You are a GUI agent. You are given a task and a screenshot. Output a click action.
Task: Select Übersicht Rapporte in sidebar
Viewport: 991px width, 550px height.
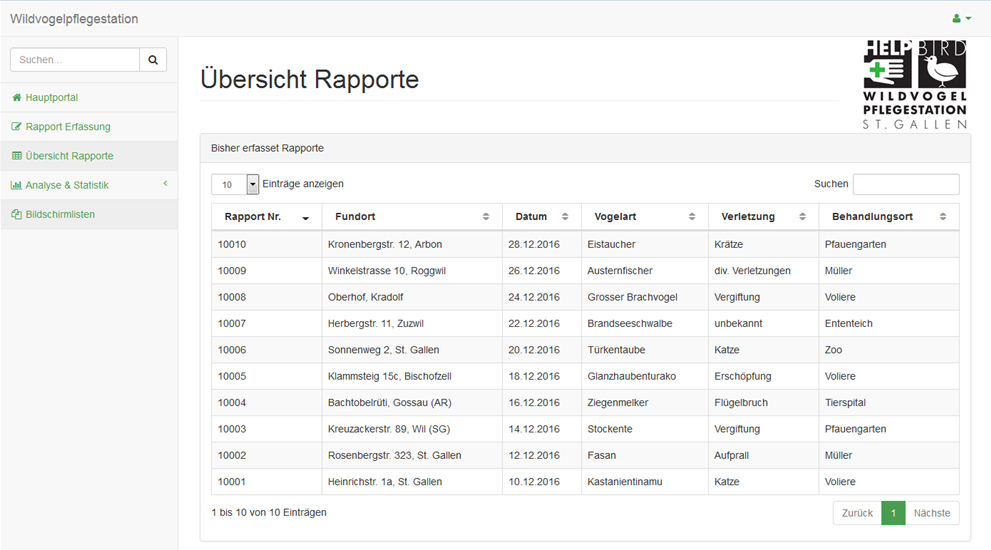(69, 156)
